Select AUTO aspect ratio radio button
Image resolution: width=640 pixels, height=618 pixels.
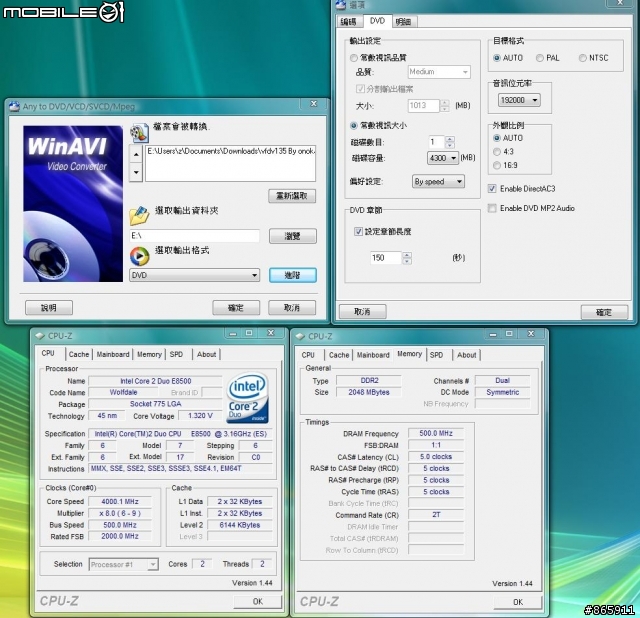(x=497, y=138)
